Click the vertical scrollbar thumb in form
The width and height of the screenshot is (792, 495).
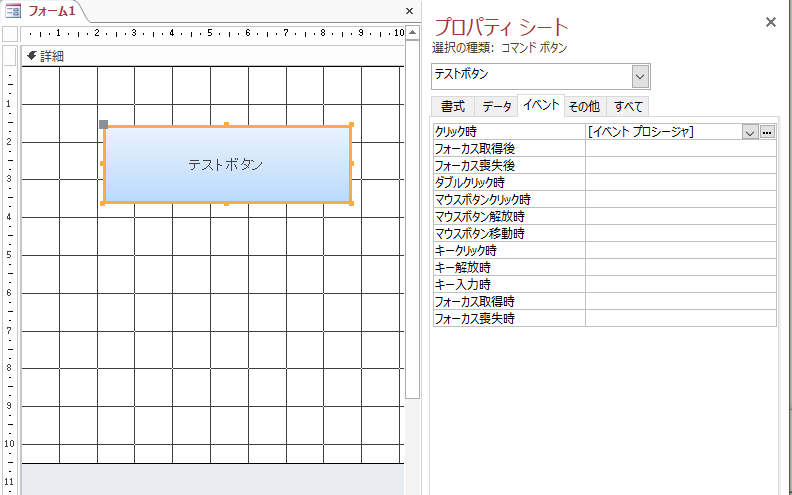coord(413,220)
